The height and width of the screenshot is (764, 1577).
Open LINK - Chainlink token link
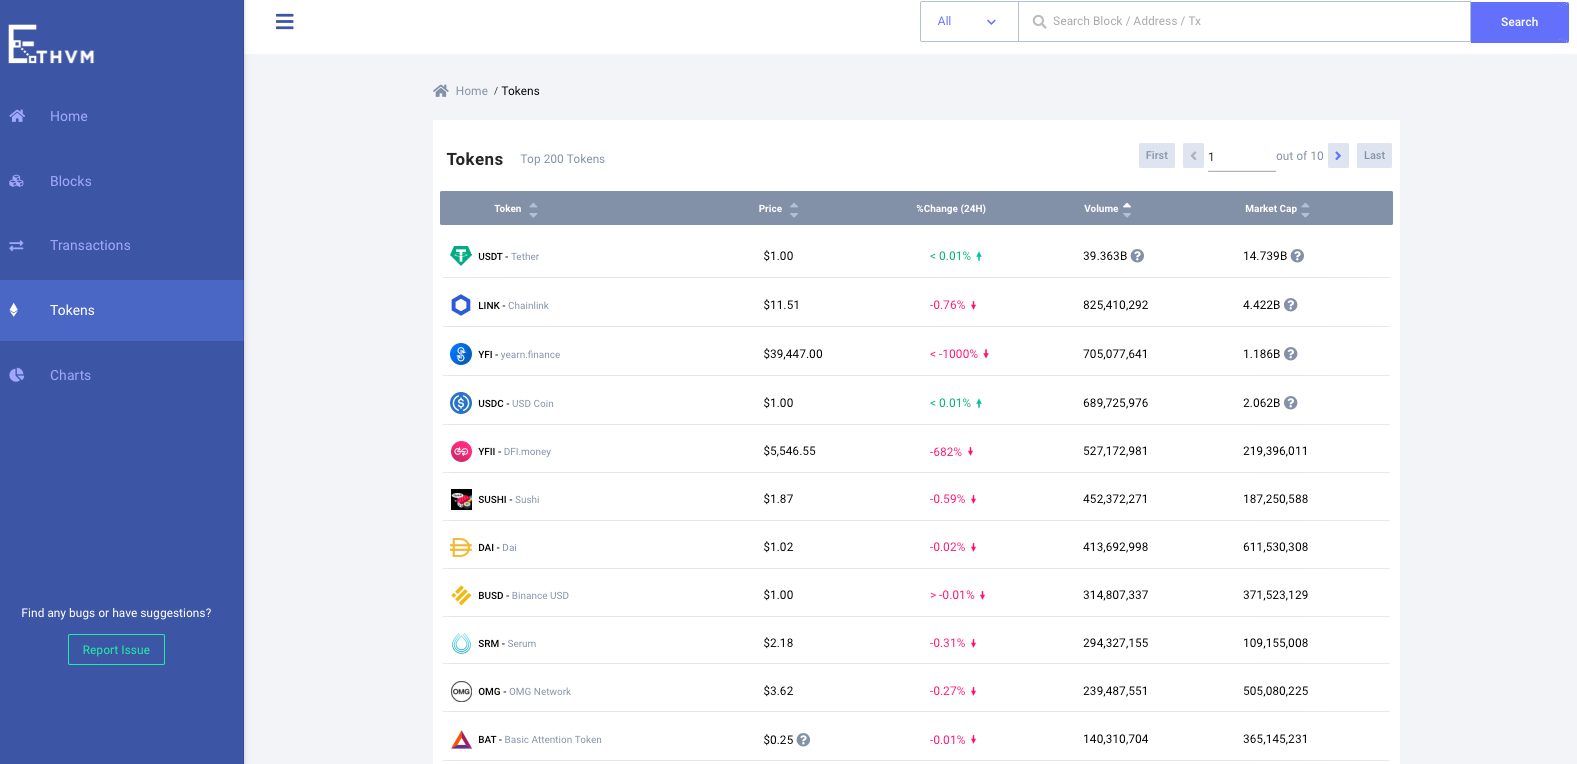click(513, 306)
